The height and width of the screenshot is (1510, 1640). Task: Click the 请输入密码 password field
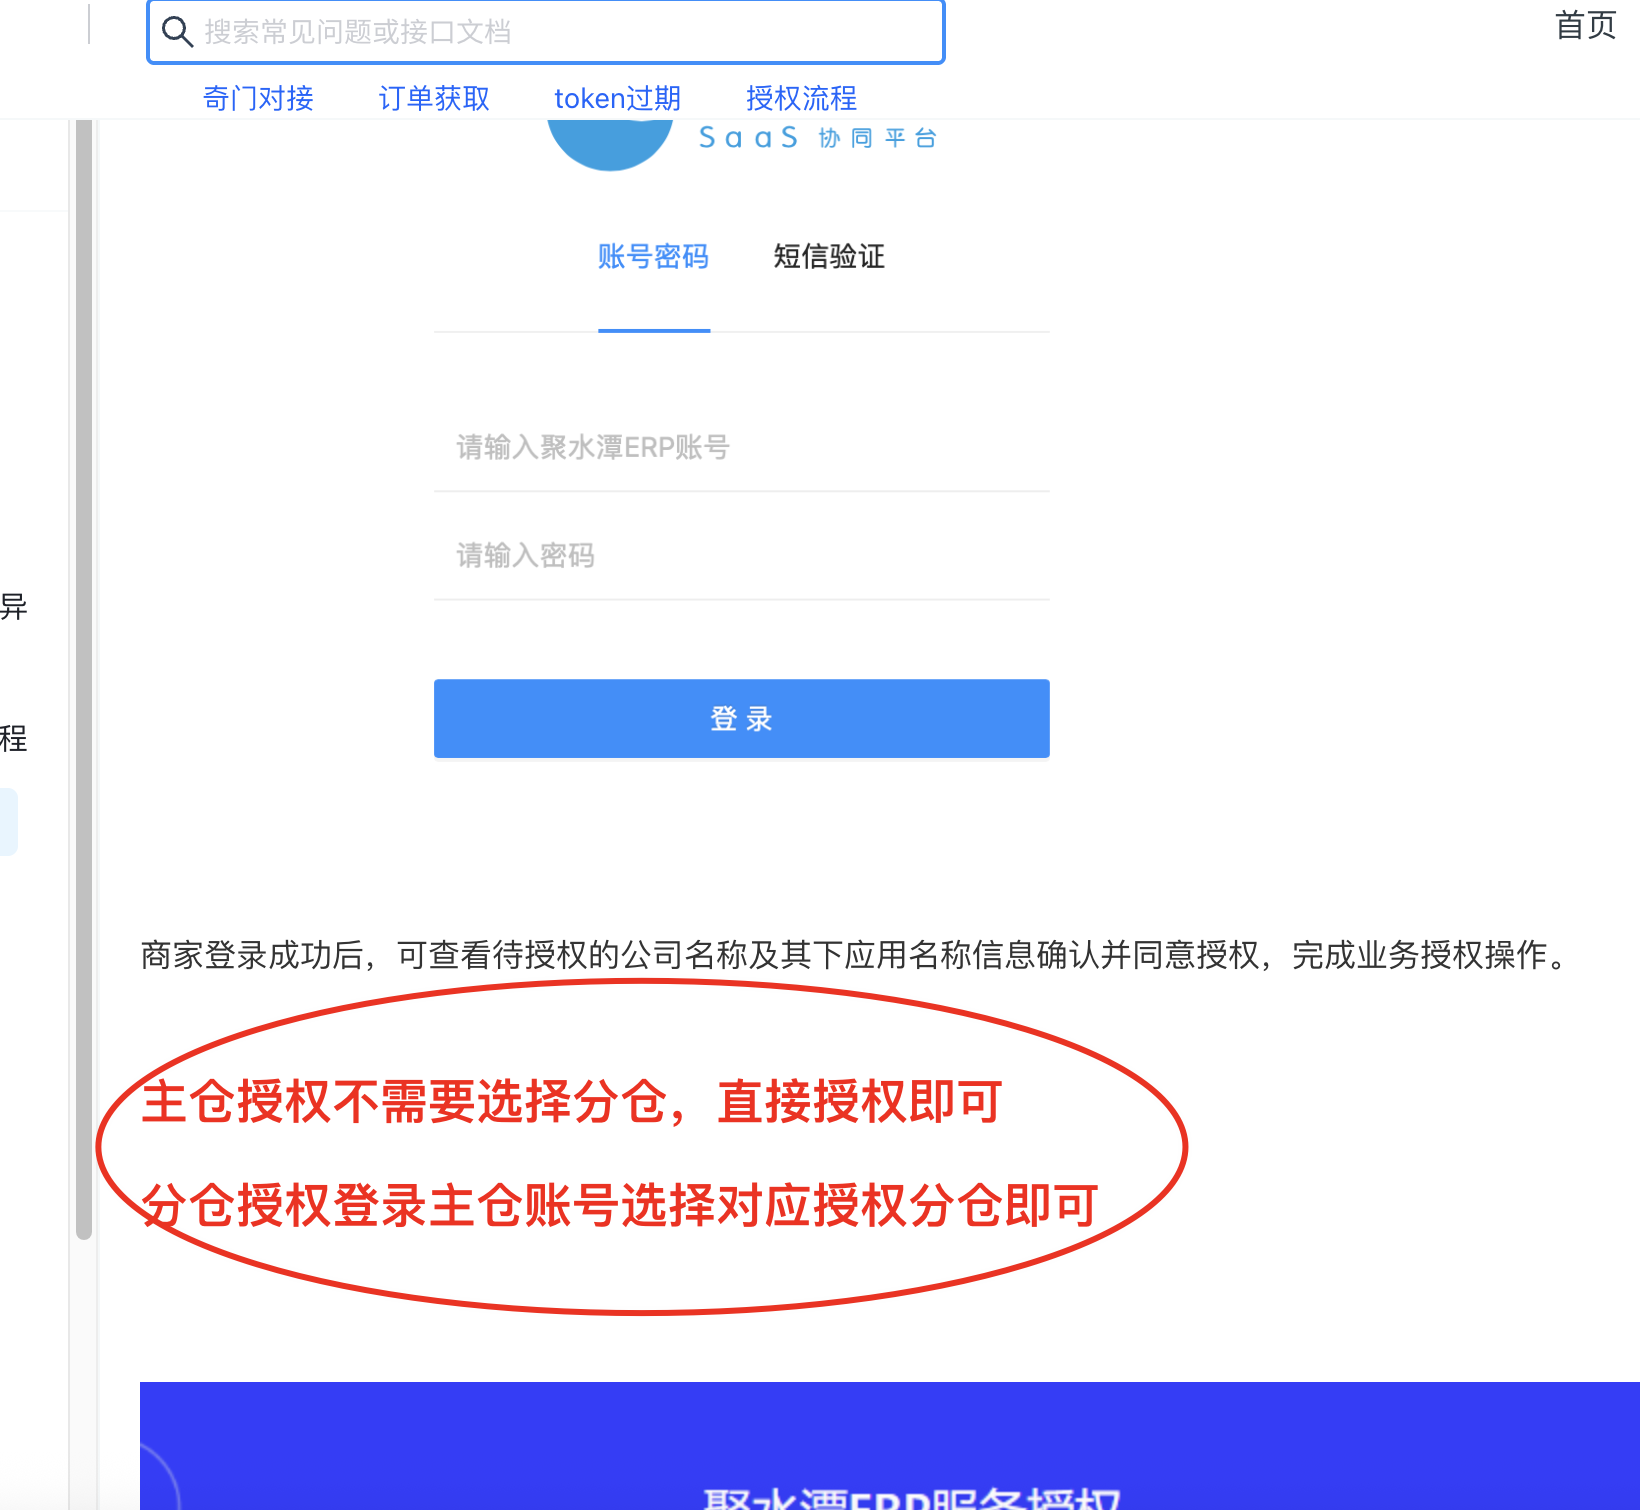[x=742, y=555]
